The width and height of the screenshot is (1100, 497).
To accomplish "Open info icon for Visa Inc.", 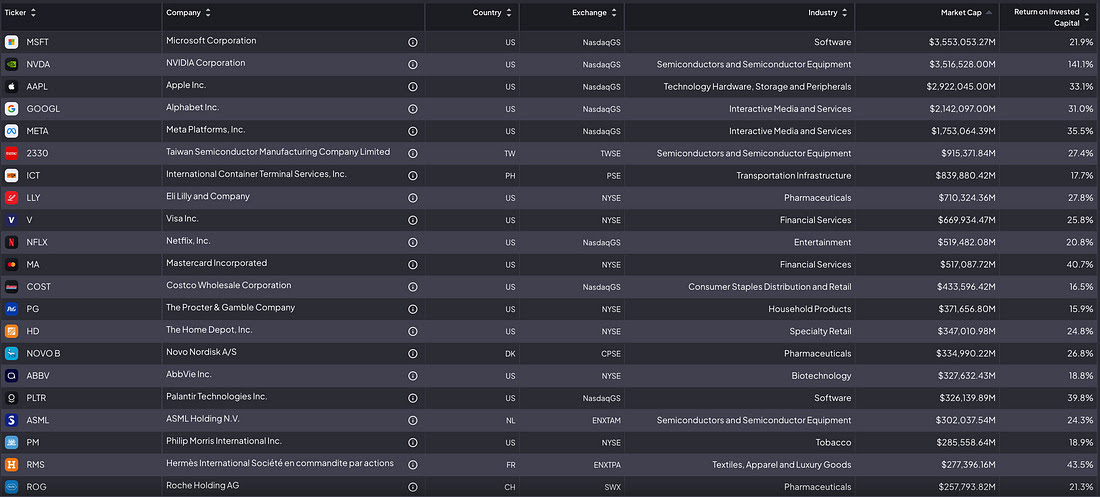I will pos(412,220).
